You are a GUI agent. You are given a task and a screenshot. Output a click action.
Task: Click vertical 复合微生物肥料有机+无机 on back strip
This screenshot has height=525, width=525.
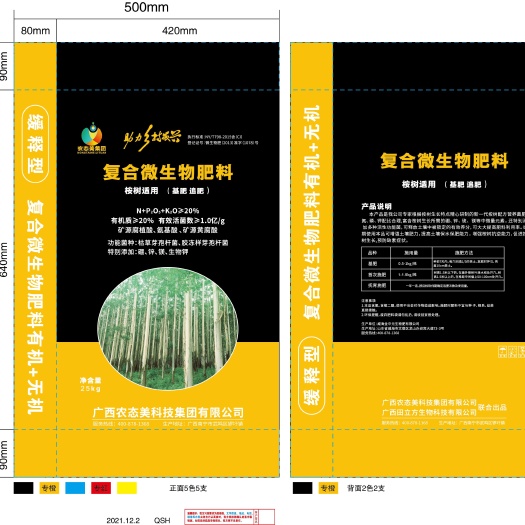[311, 212]
